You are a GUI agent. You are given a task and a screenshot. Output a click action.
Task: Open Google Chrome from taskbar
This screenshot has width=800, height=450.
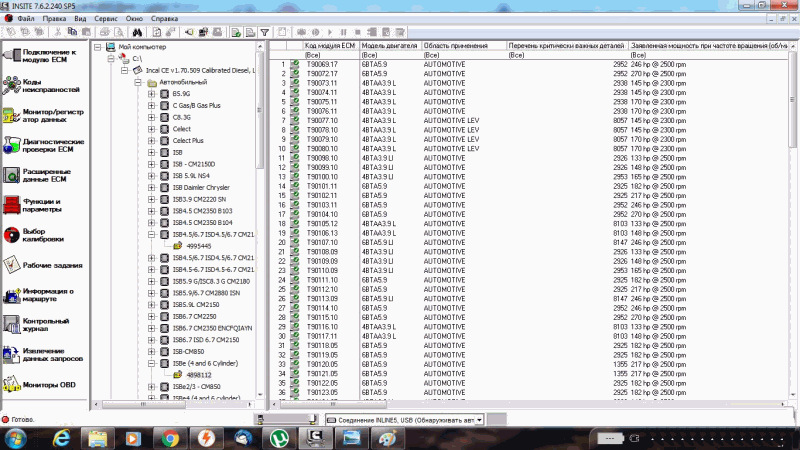click(x=170, y=438)
